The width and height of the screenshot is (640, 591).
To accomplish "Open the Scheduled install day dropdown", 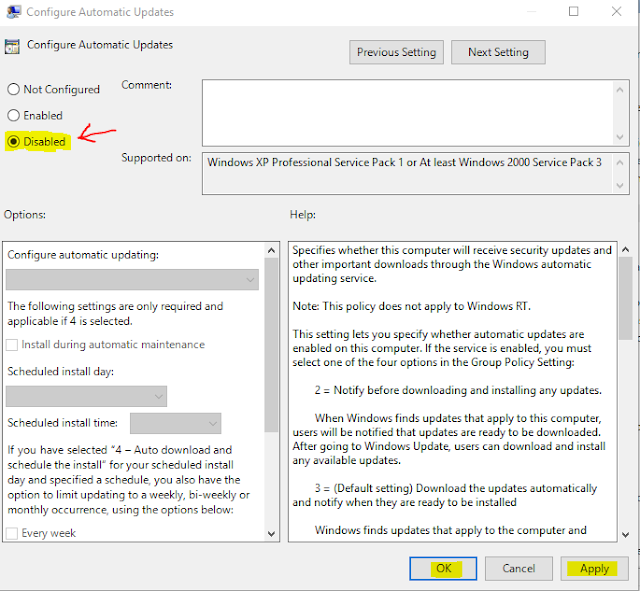I will [x=86, y=396].
